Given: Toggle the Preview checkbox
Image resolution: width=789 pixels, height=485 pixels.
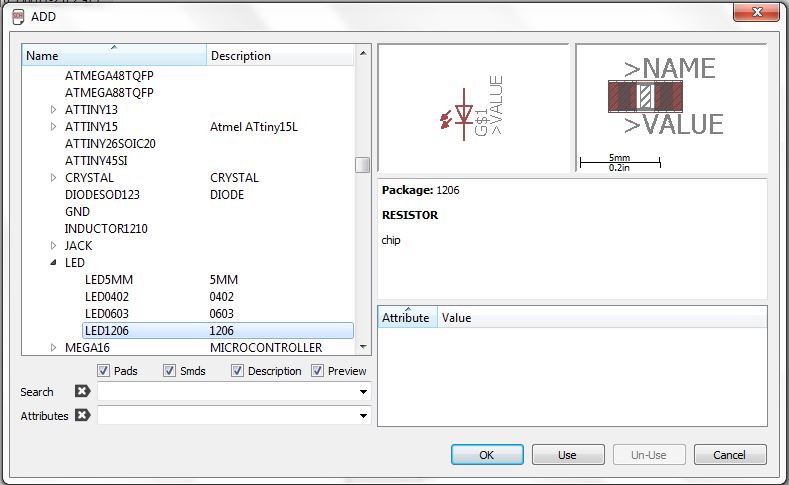Looking at the screenshot, I should tap(317, 371).
